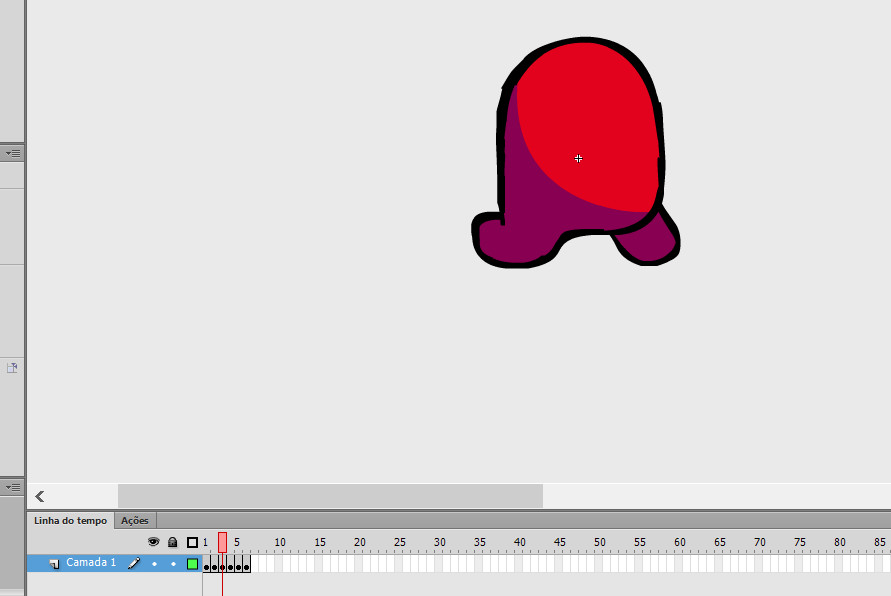Click the layer type icon beside Camada 1
Image resolution: width=891 pixels, height=596 pixels.
(x=53, y=563)
